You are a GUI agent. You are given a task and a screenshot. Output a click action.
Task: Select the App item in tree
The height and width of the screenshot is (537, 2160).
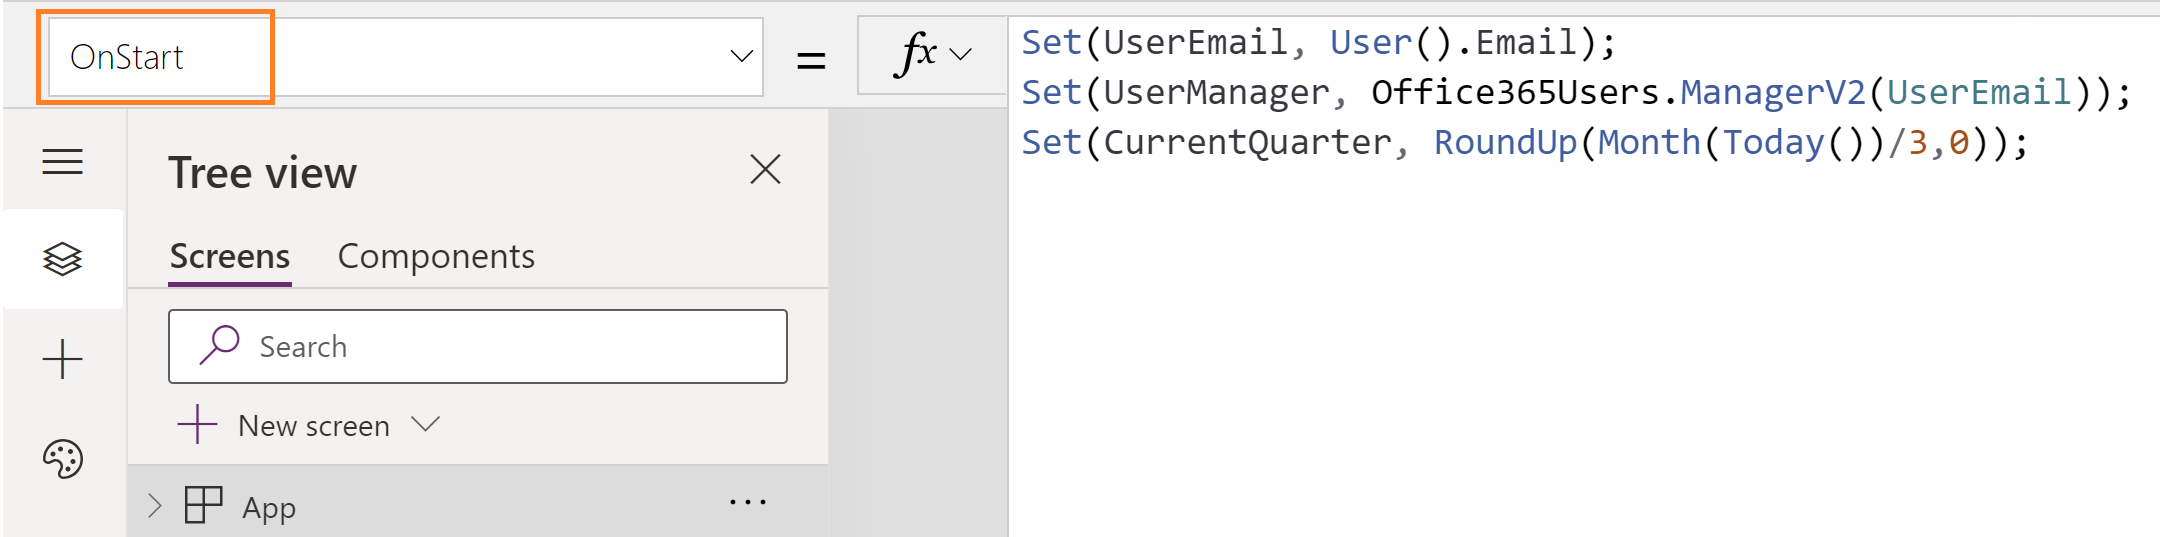269,508
